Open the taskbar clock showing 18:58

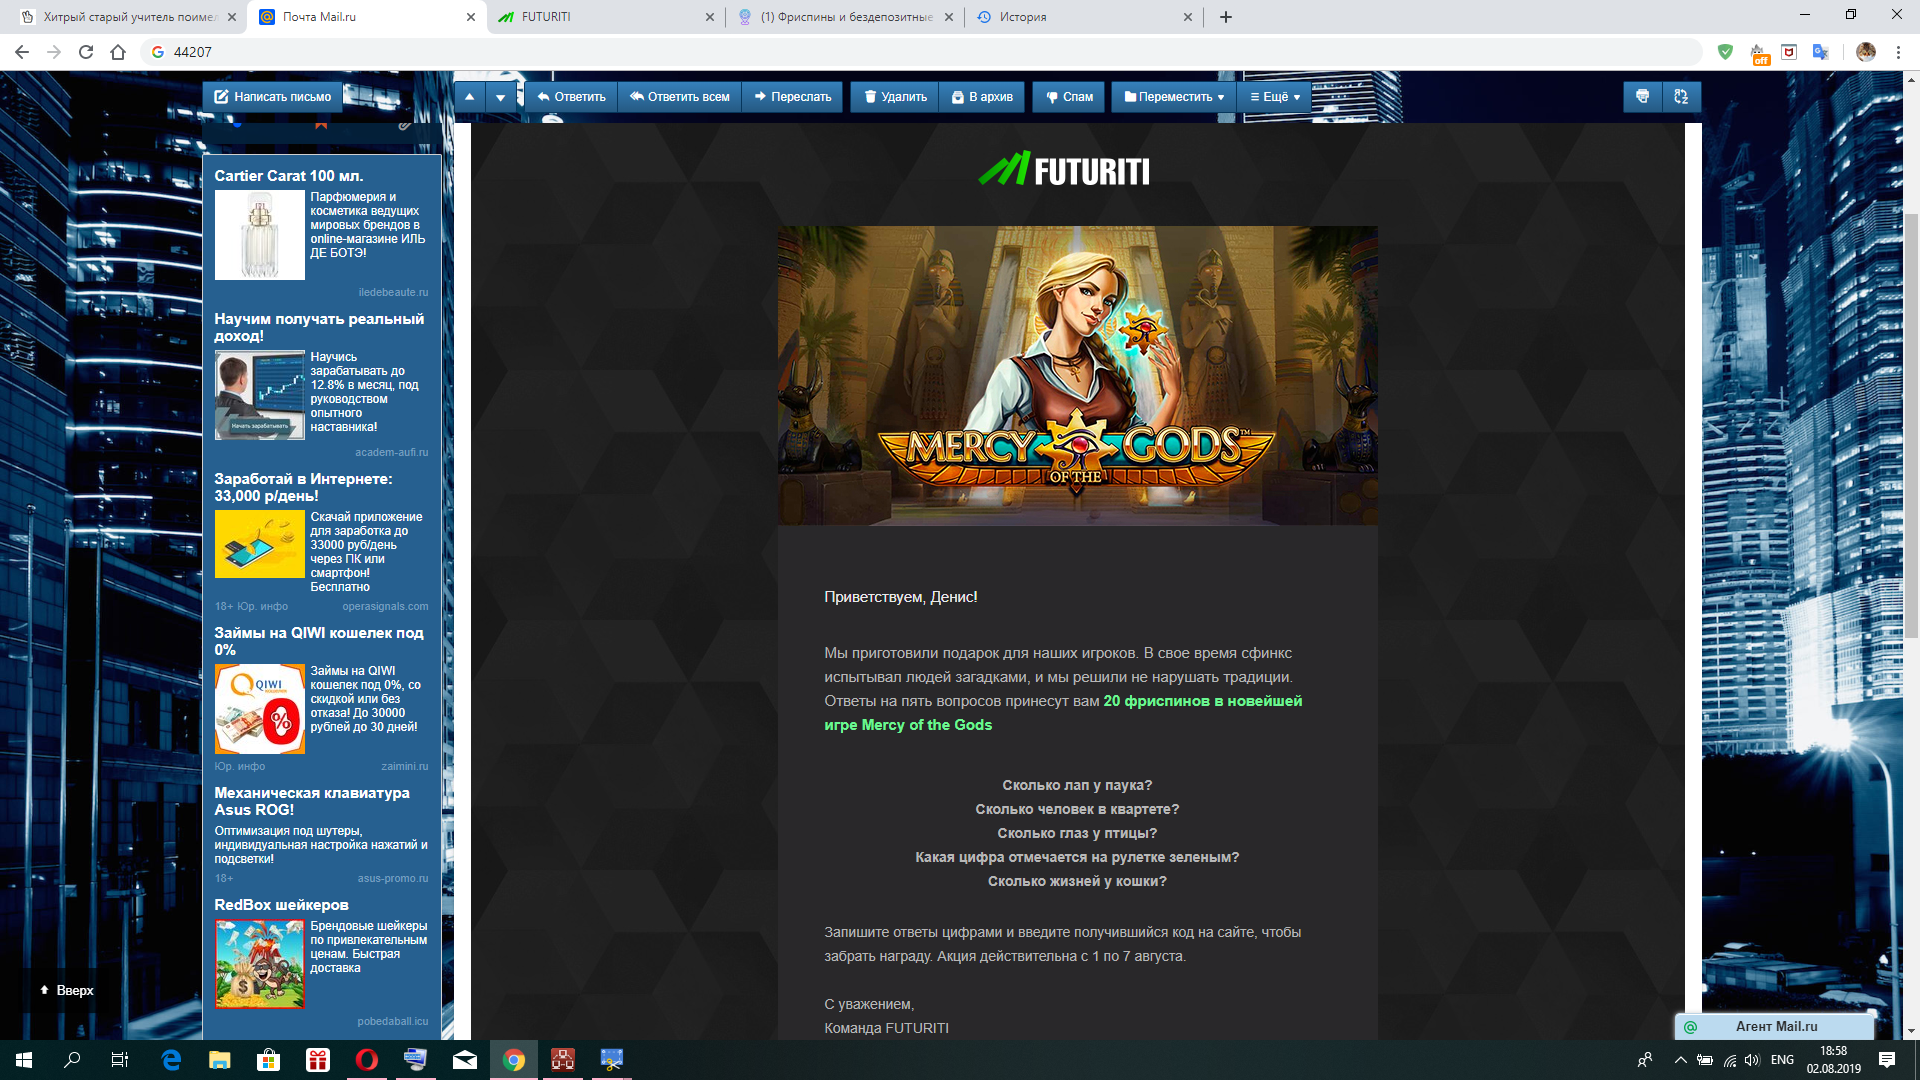[1833, 1060]
